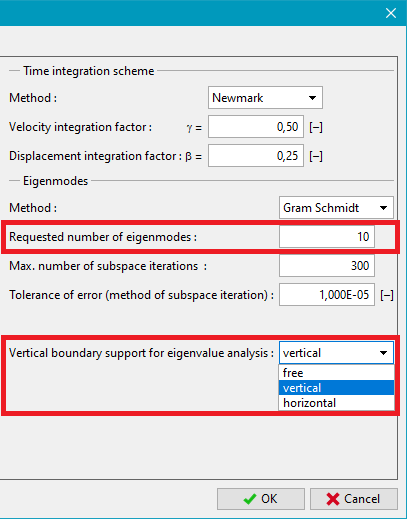The image size is (407, 519).
Task: Close the dialog with the X button
Action: tap(391, 13)
